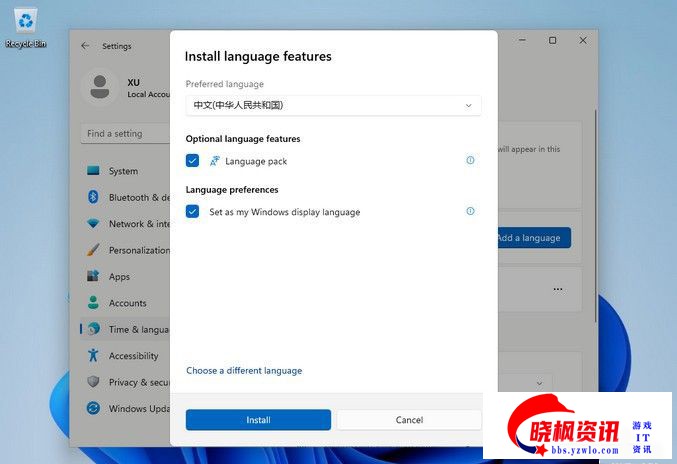Viewport: 677px width, 464px height.
Task: Click the info icon beside display language option
Action: [x=470, y=211]
